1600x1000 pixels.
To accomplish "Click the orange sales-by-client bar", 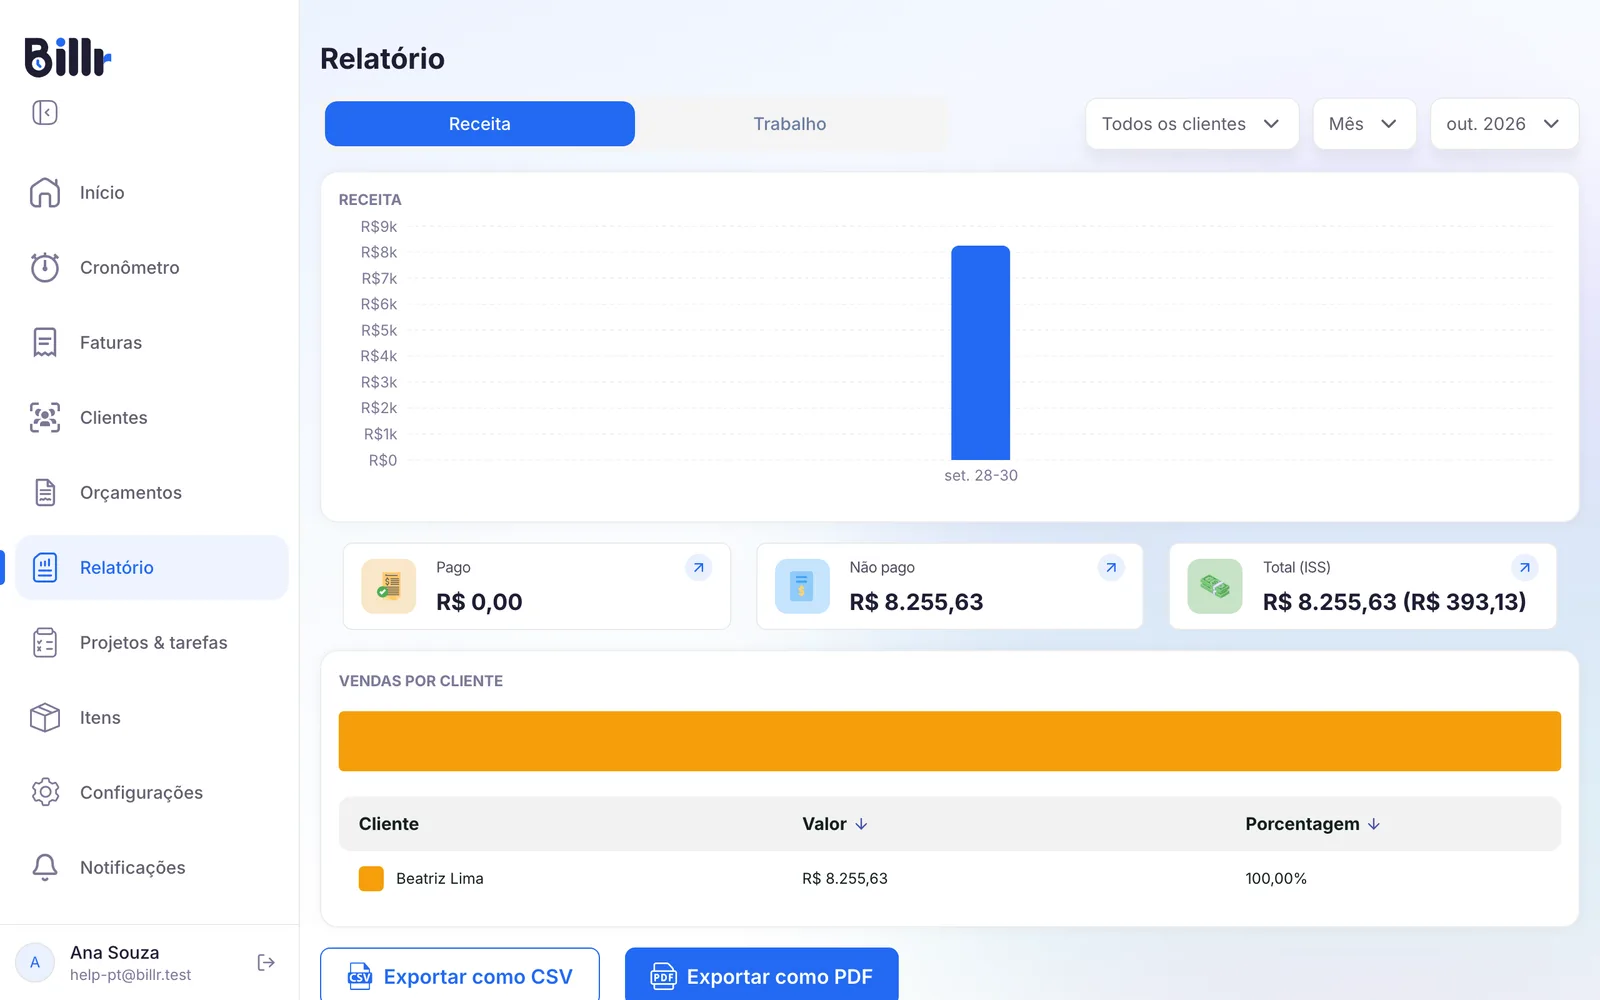I will coord(950,741).
